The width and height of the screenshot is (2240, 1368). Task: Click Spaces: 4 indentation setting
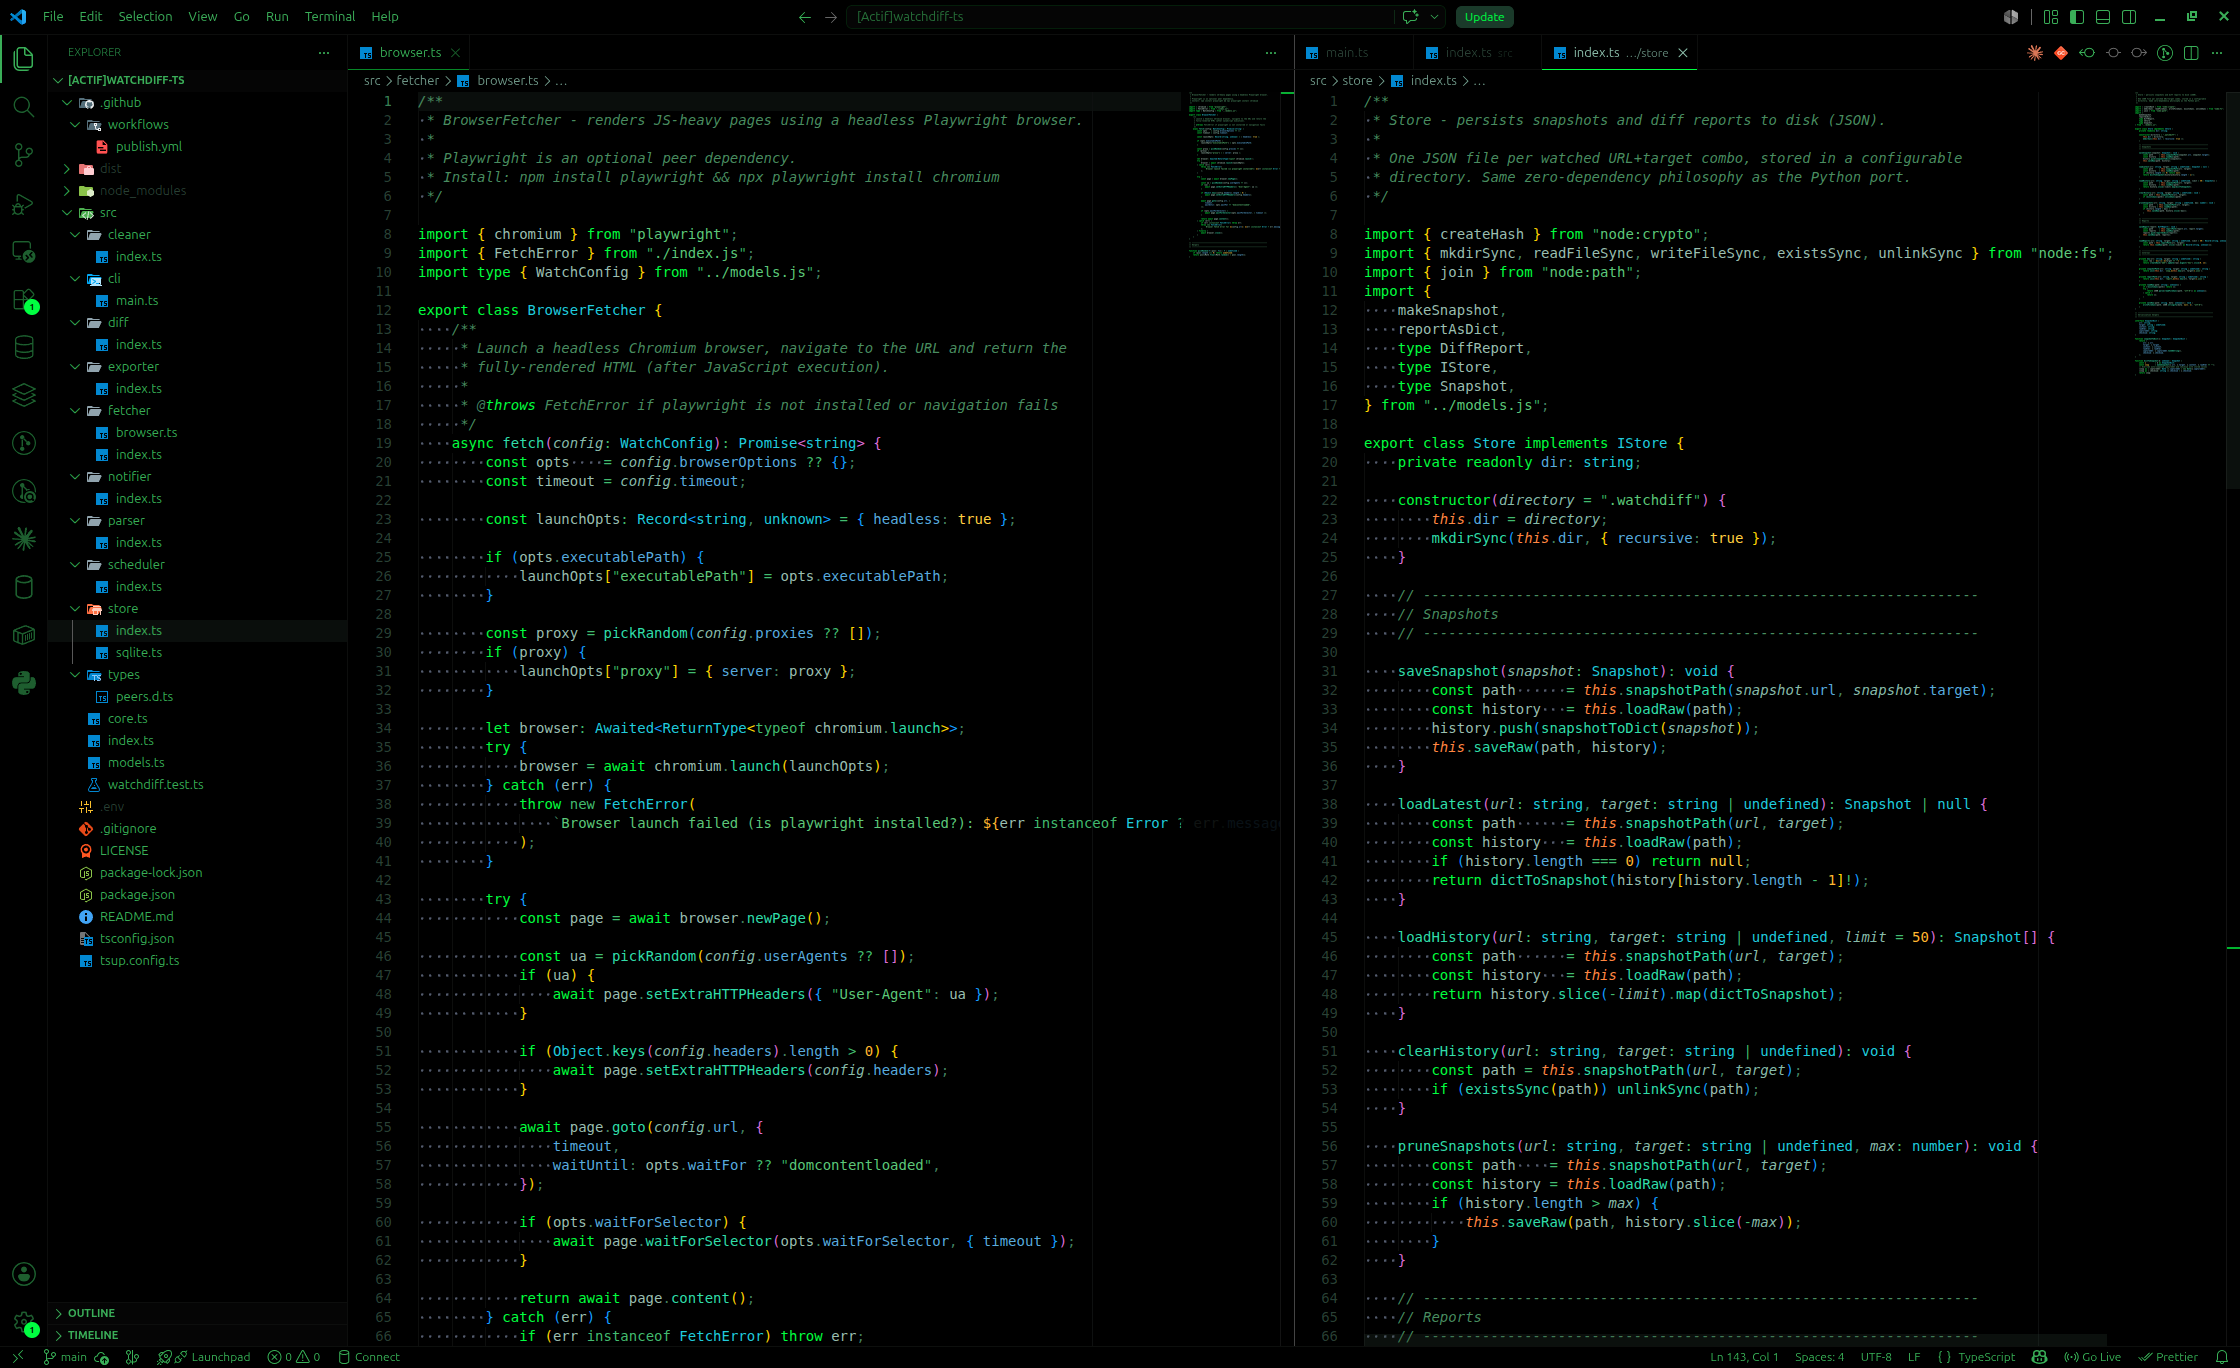point(1819,1357)
